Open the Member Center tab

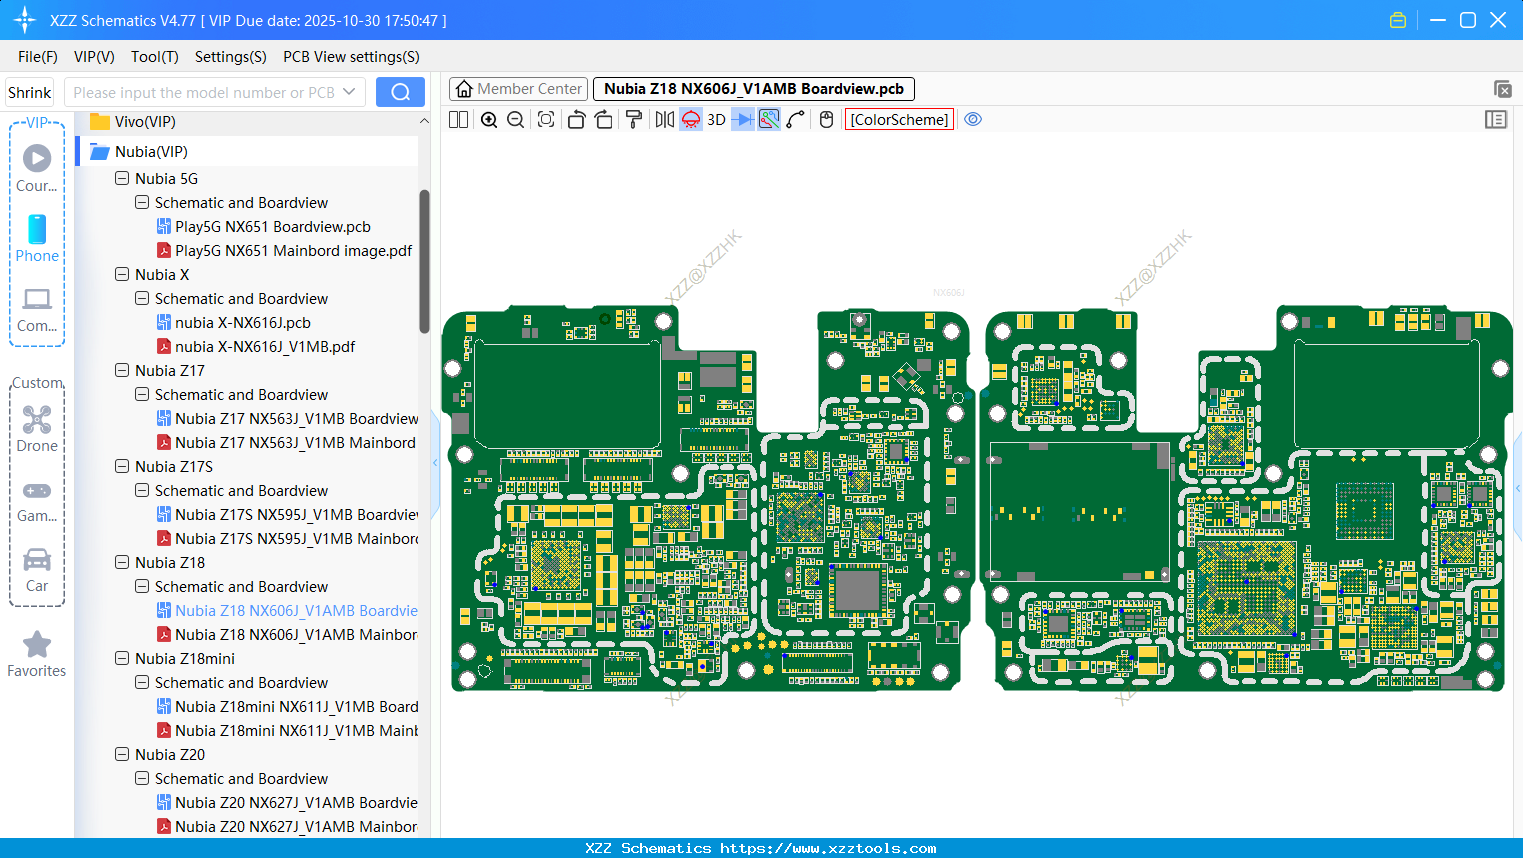[x=519, y=89]
